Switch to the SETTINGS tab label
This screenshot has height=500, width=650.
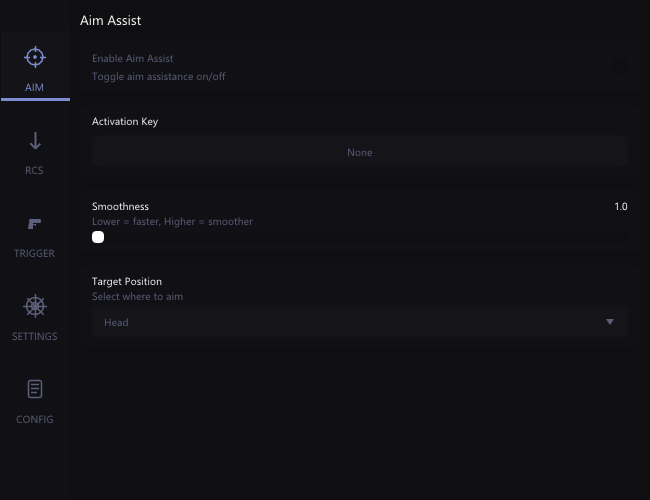(35, 336)
